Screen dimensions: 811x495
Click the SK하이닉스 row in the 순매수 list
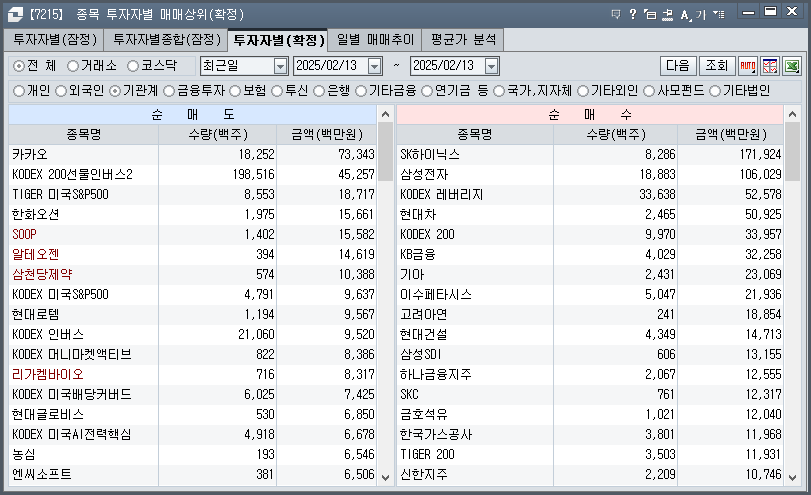click(590, 154)
